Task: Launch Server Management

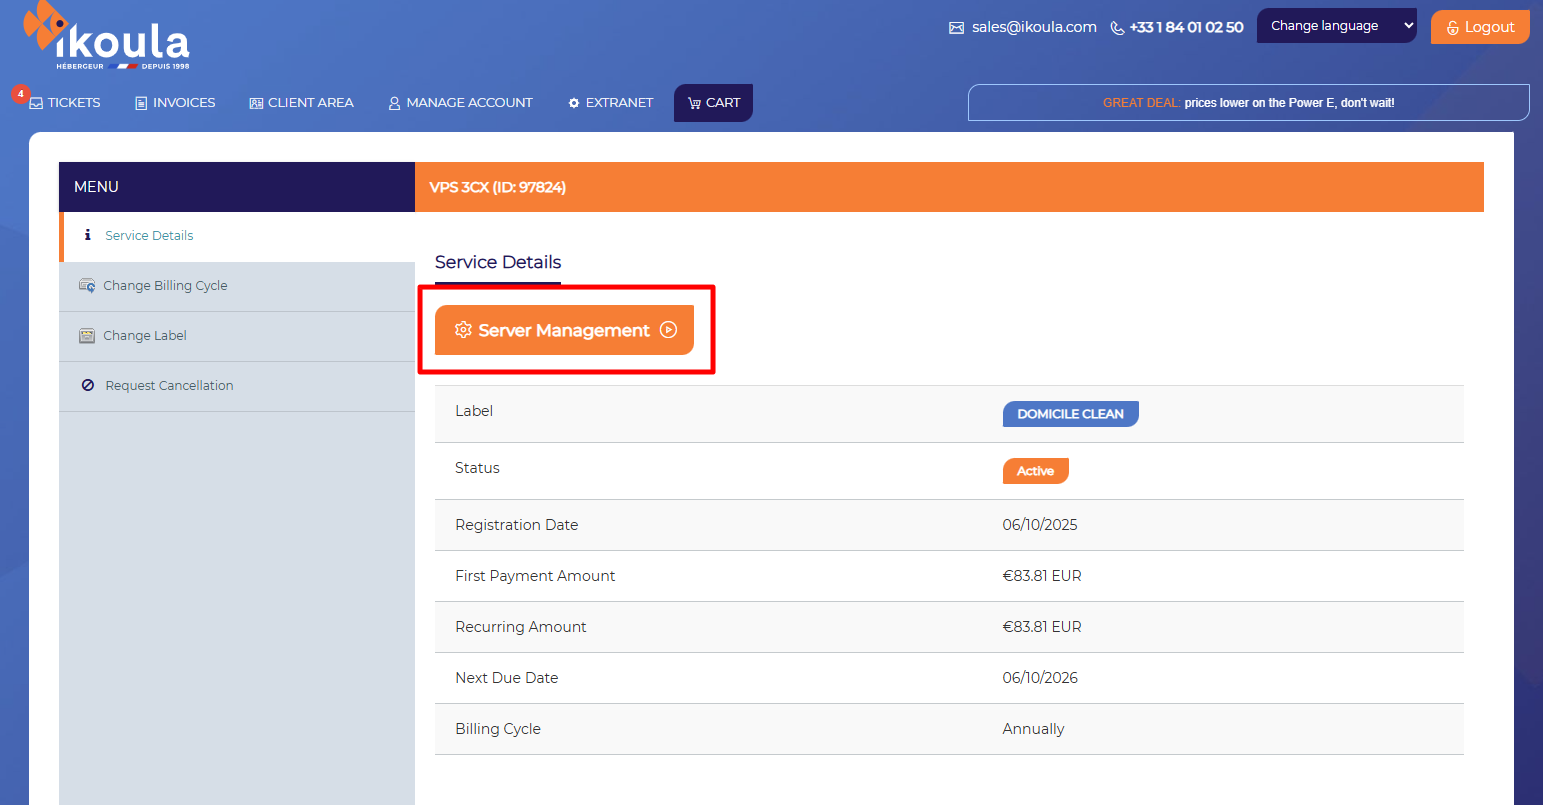Action: tap(564, 330)
